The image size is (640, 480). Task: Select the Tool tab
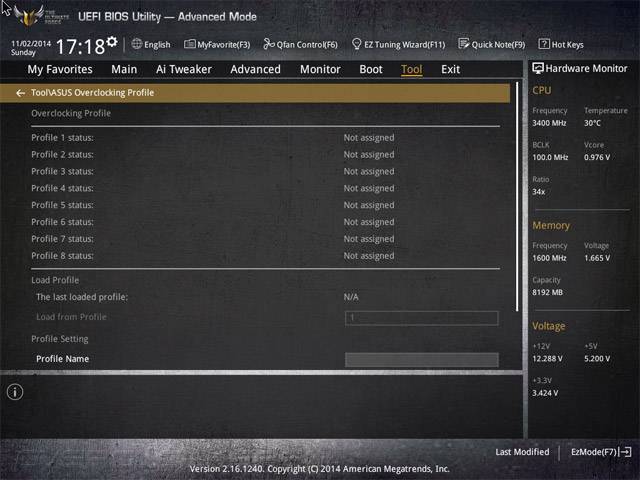pyautogui.click(x=411, y=69)
